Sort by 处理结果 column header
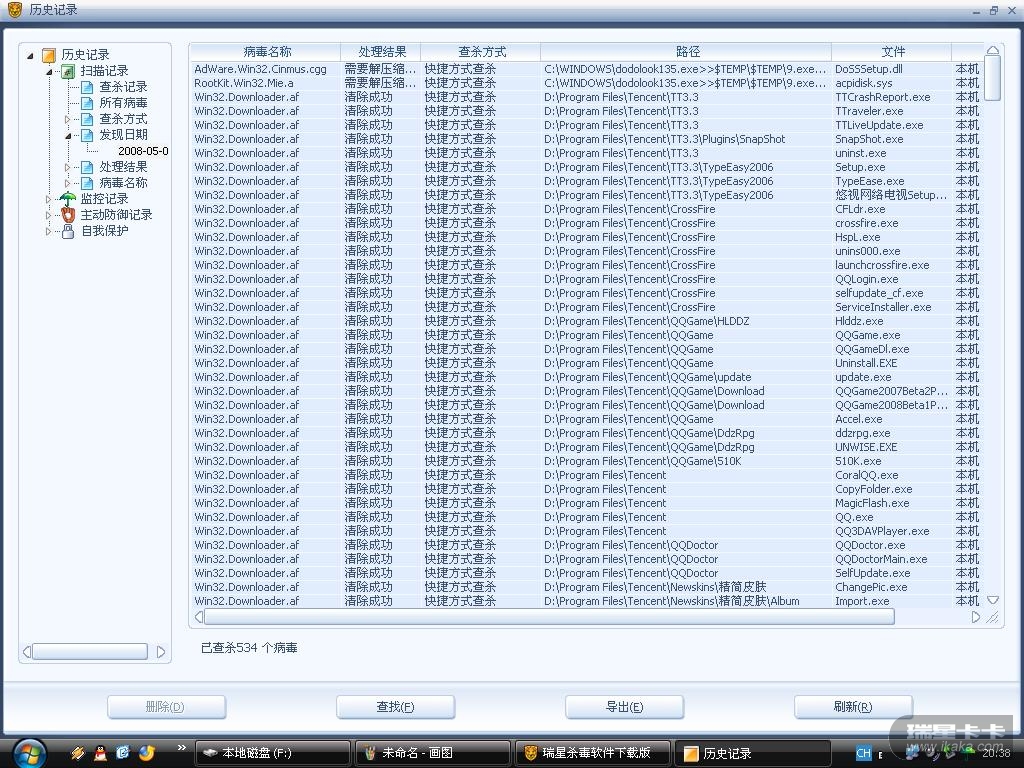Image resolution: width=1024 pixels, height=768 pixels. click(x=381, y=52)
